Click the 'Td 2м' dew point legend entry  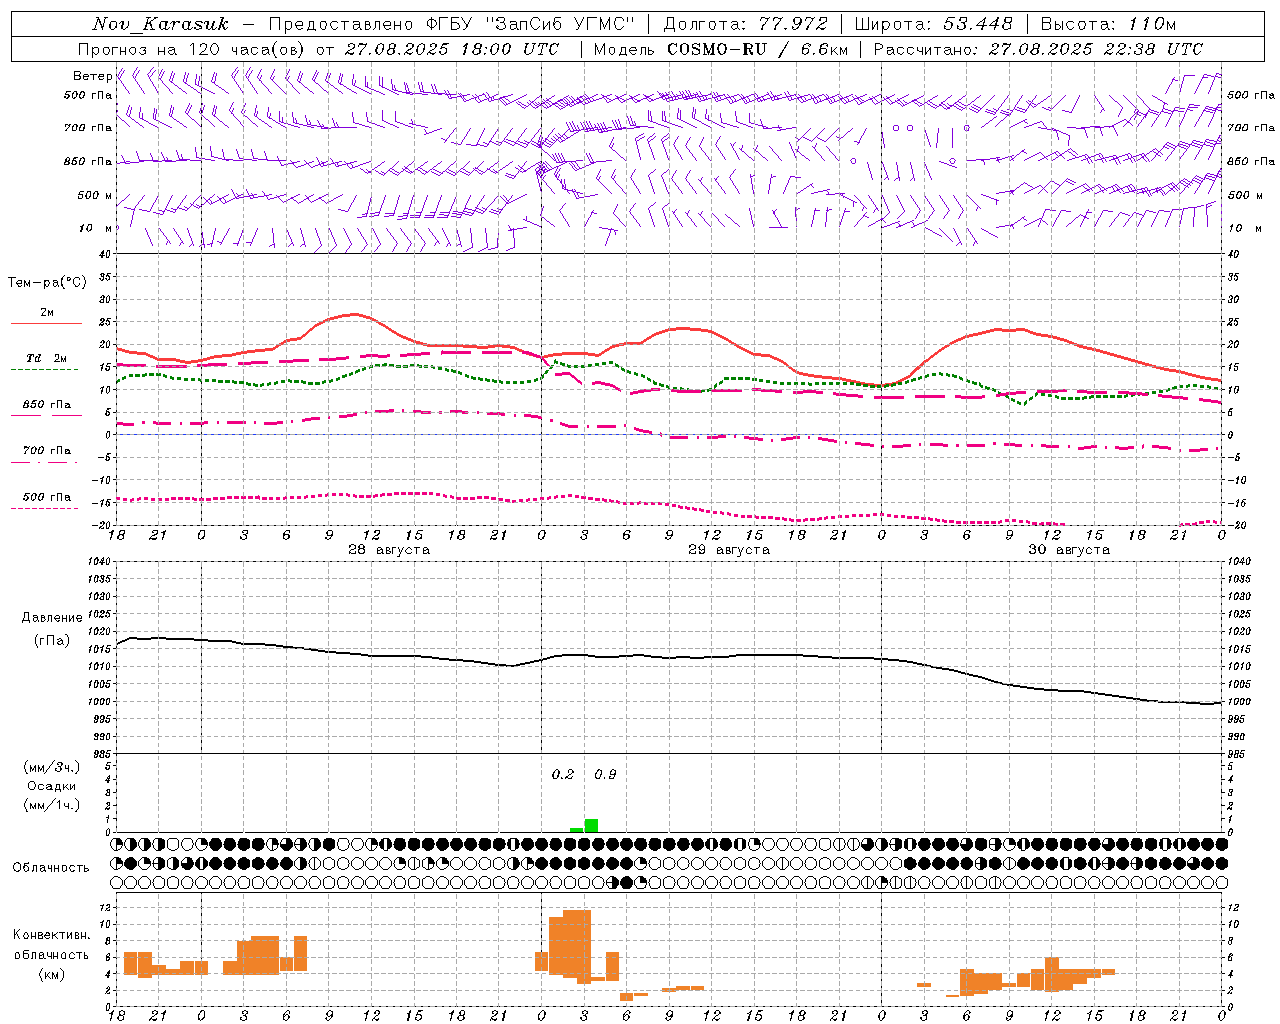pyautogui.click(x=47, y=358)
